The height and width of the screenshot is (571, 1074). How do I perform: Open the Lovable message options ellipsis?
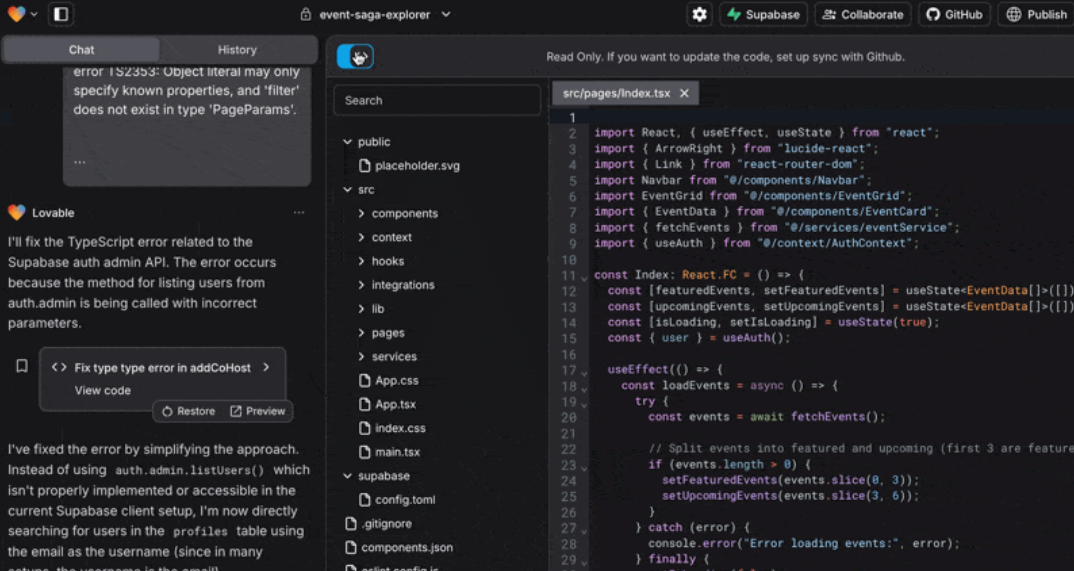tap(298, 213)
